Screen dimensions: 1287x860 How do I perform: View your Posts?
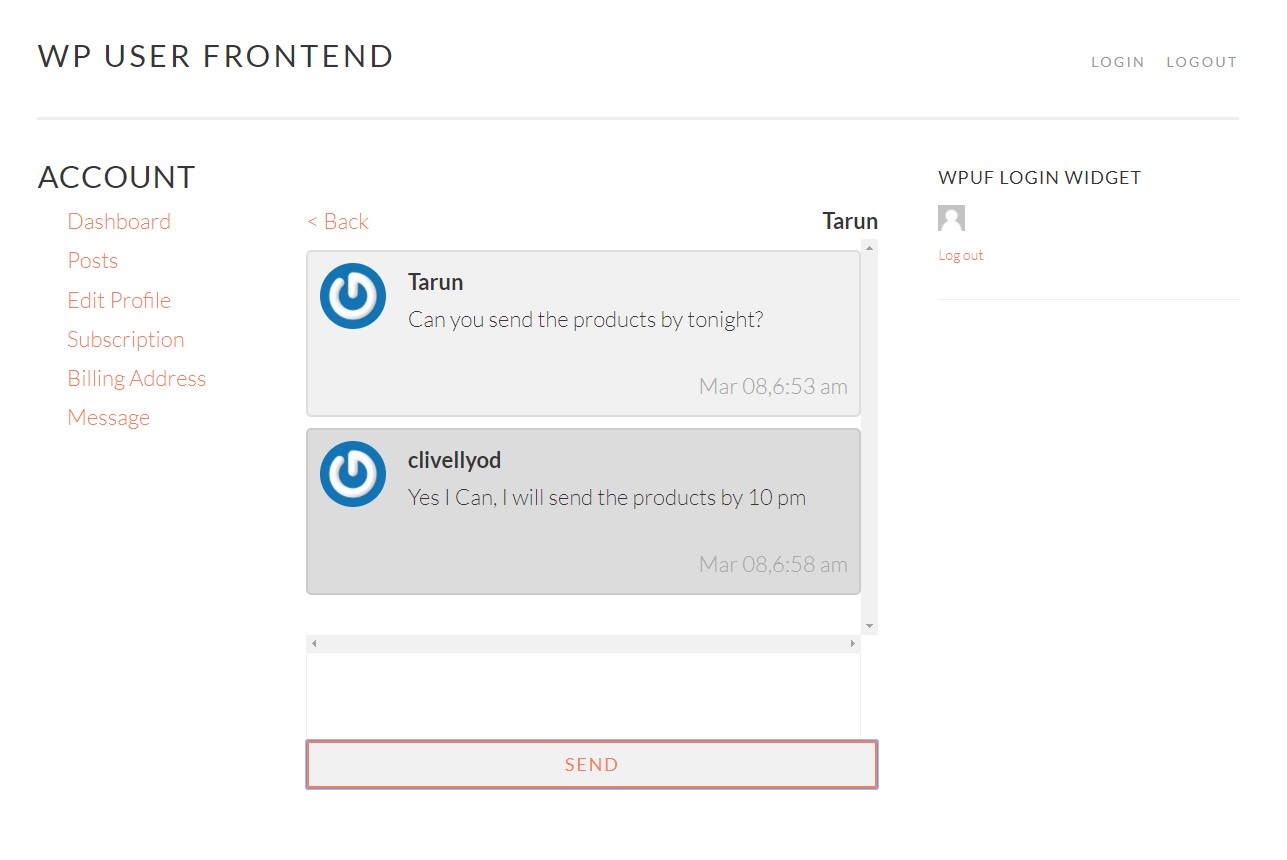pyautogui.click(x=92, y=260)
